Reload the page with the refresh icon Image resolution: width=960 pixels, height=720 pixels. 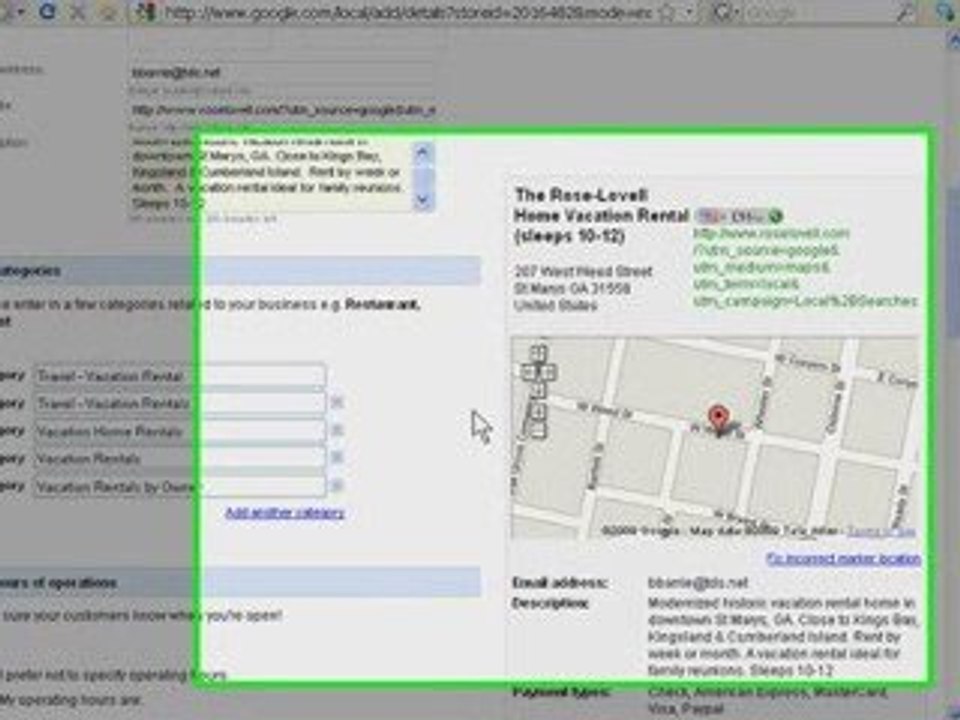click(48, 10)
